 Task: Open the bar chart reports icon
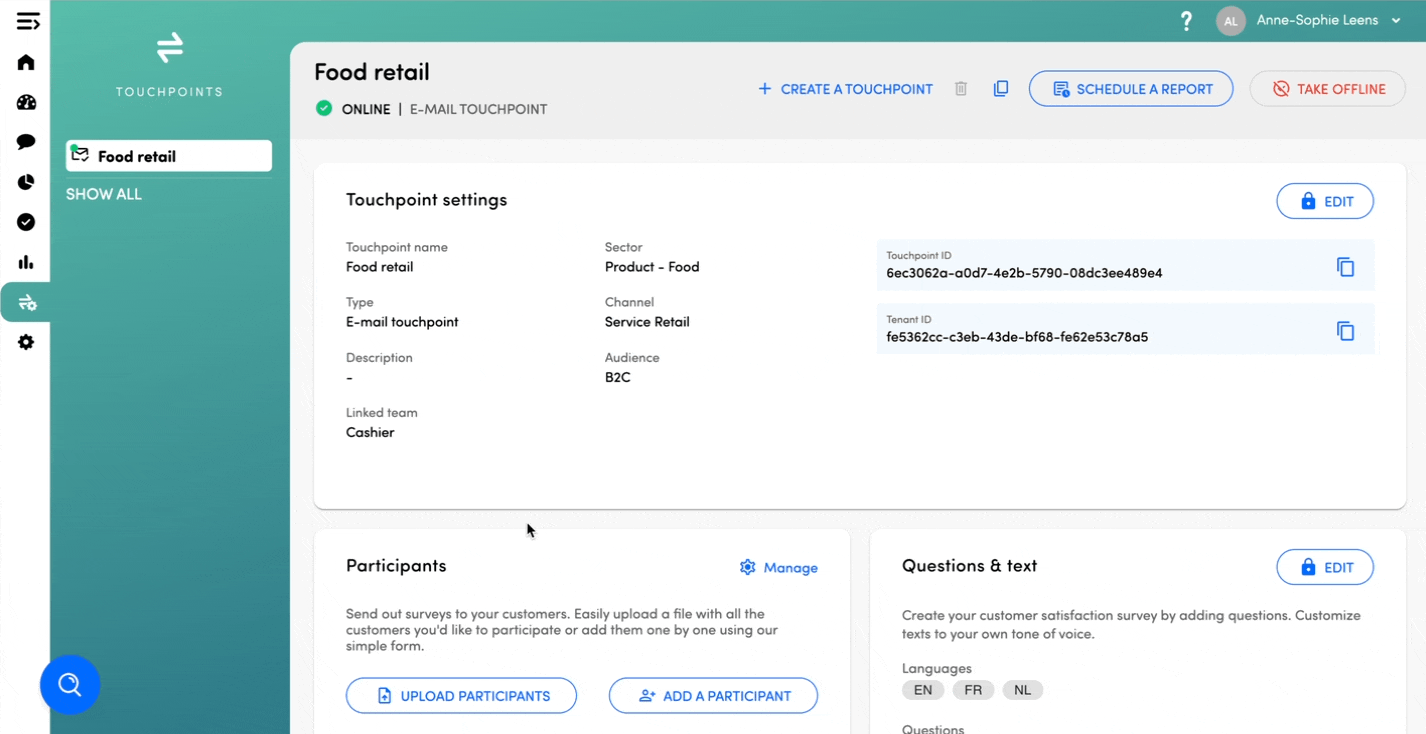[26, 262]
